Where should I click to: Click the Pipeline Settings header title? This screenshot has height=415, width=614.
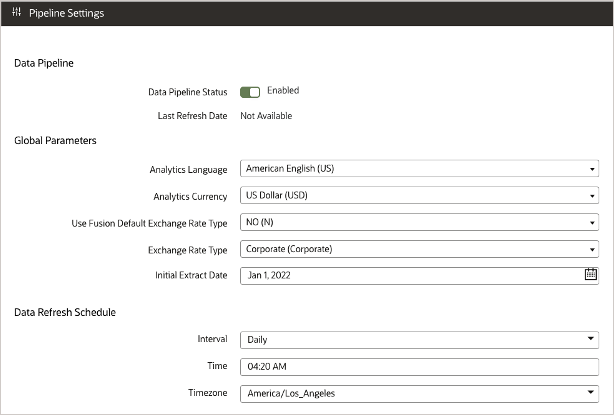(x=67, y=13)
